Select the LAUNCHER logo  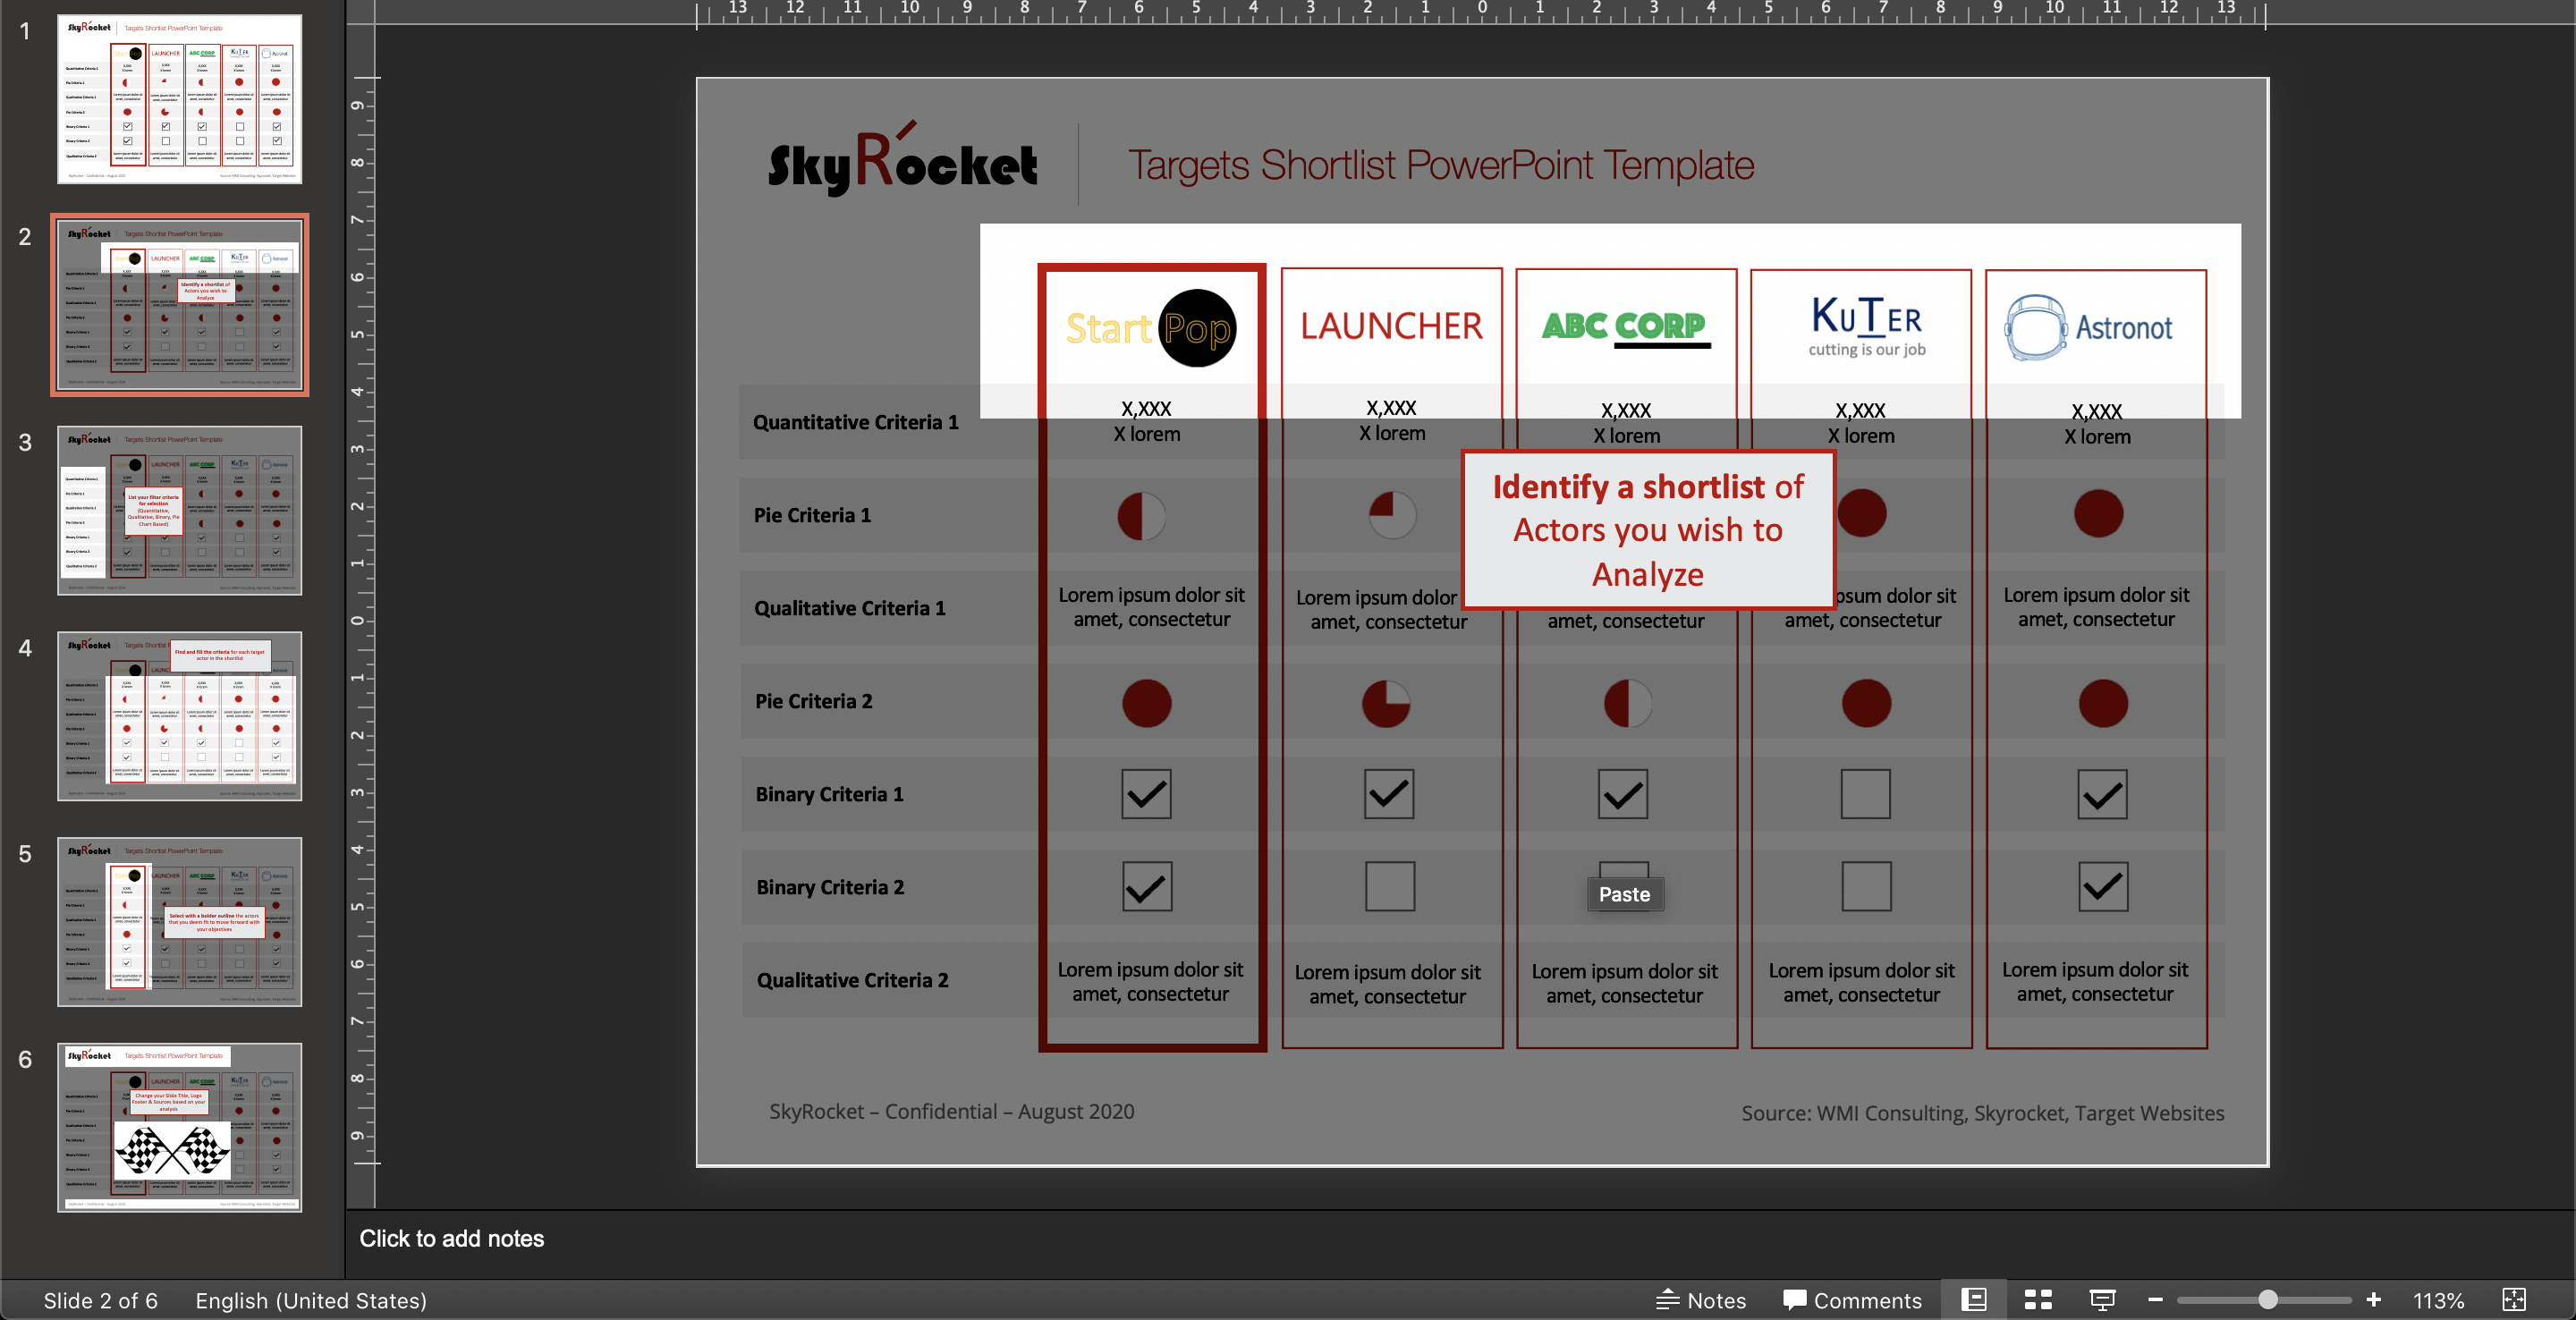pos(1391,326)
